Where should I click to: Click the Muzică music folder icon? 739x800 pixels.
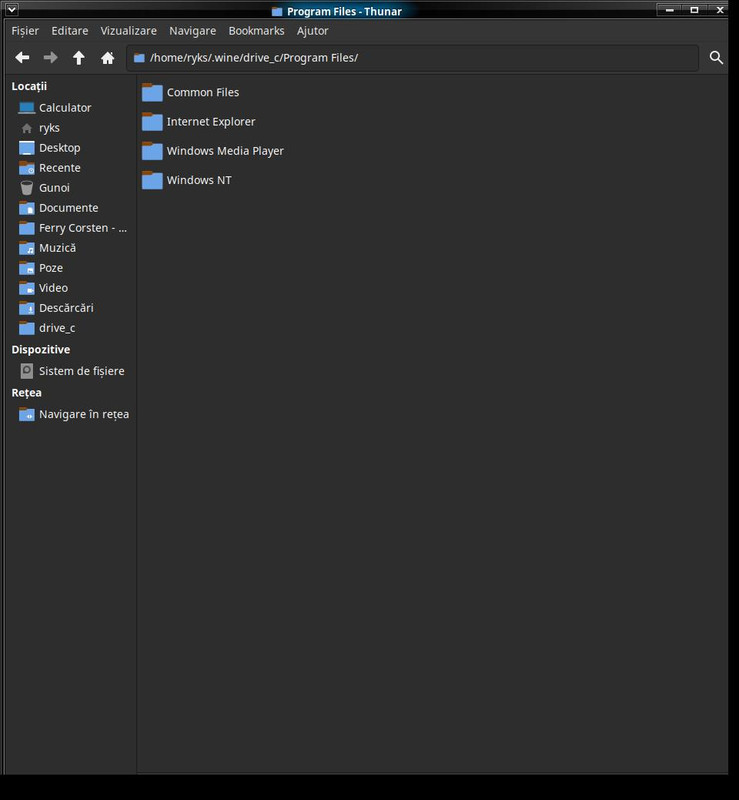tap(27, 248)
